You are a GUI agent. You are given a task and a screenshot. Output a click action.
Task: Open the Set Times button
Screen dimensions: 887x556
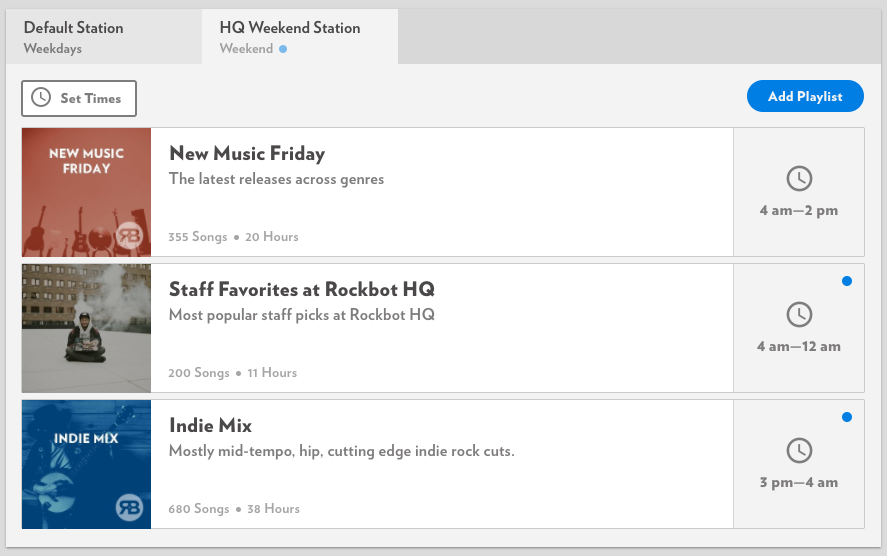[79, 98]
